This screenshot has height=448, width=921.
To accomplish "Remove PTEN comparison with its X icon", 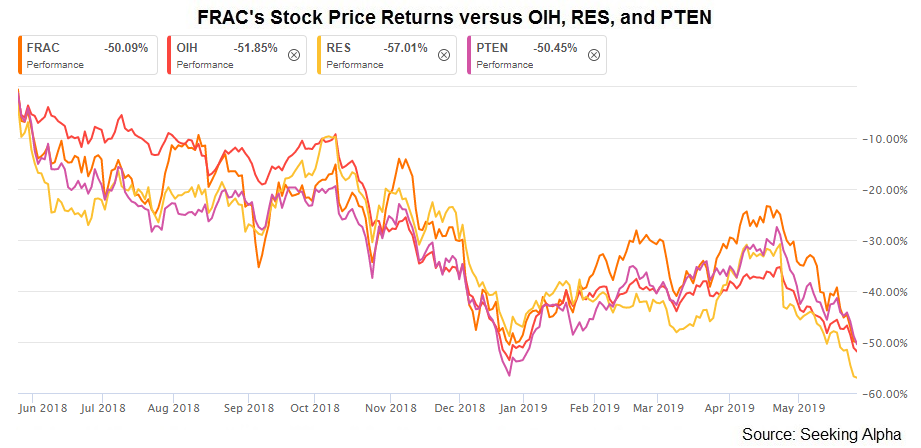I will tap(594, 55).
